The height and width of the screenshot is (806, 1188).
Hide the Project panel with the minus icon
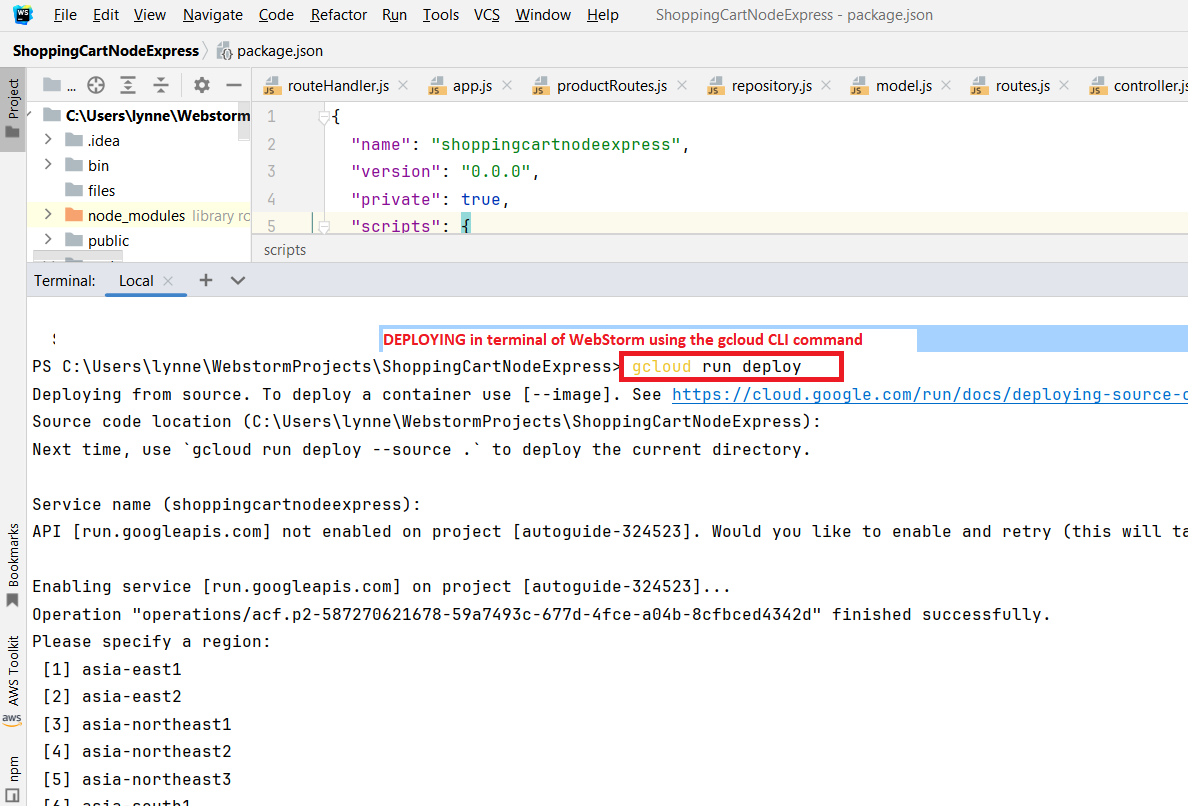click(x=233, y=85)
